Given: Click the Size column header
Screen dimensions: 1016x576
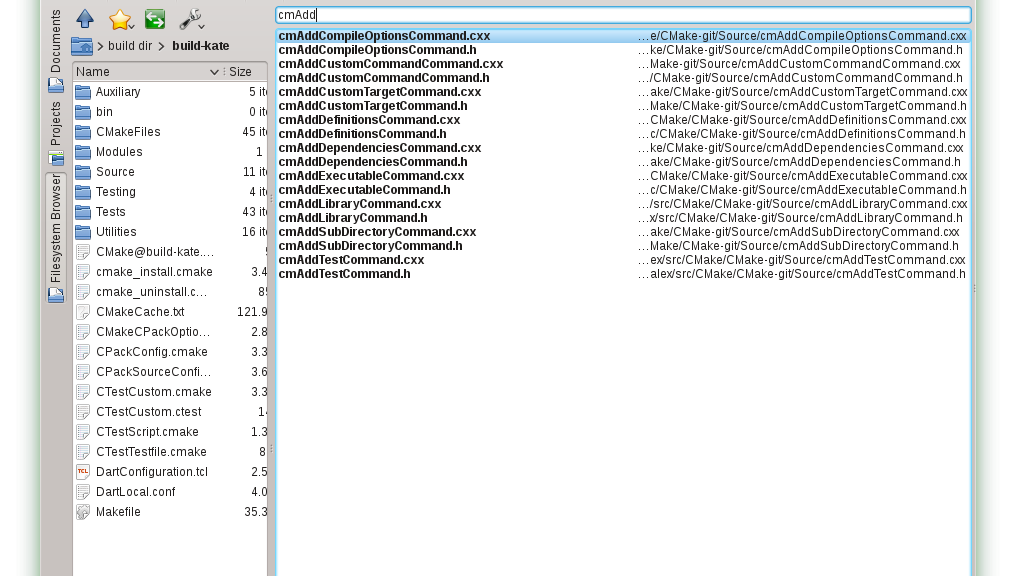Looking at the screenshot, I should tap(240, 72).
